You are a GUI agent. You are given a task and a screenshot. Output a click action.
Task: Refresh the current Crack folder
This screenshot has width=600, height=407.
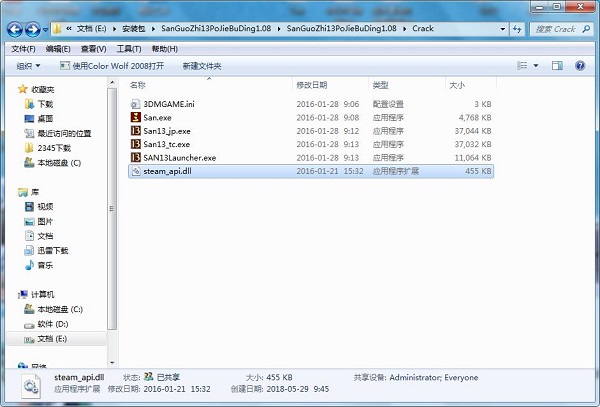tap(517, 29)
